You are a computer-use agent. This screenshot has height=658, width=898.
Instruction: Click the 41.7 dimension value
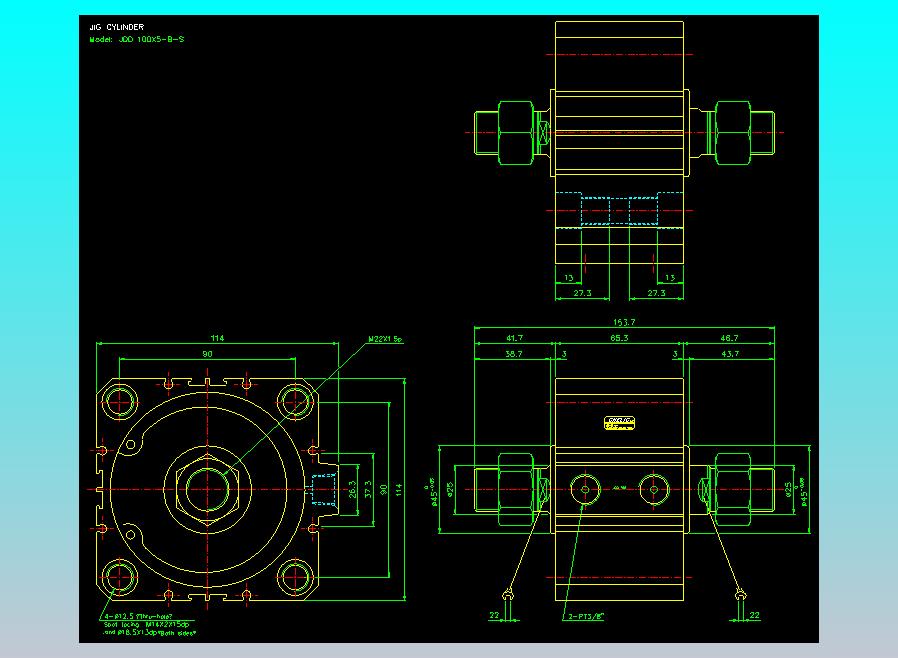(x=514, y=338)
